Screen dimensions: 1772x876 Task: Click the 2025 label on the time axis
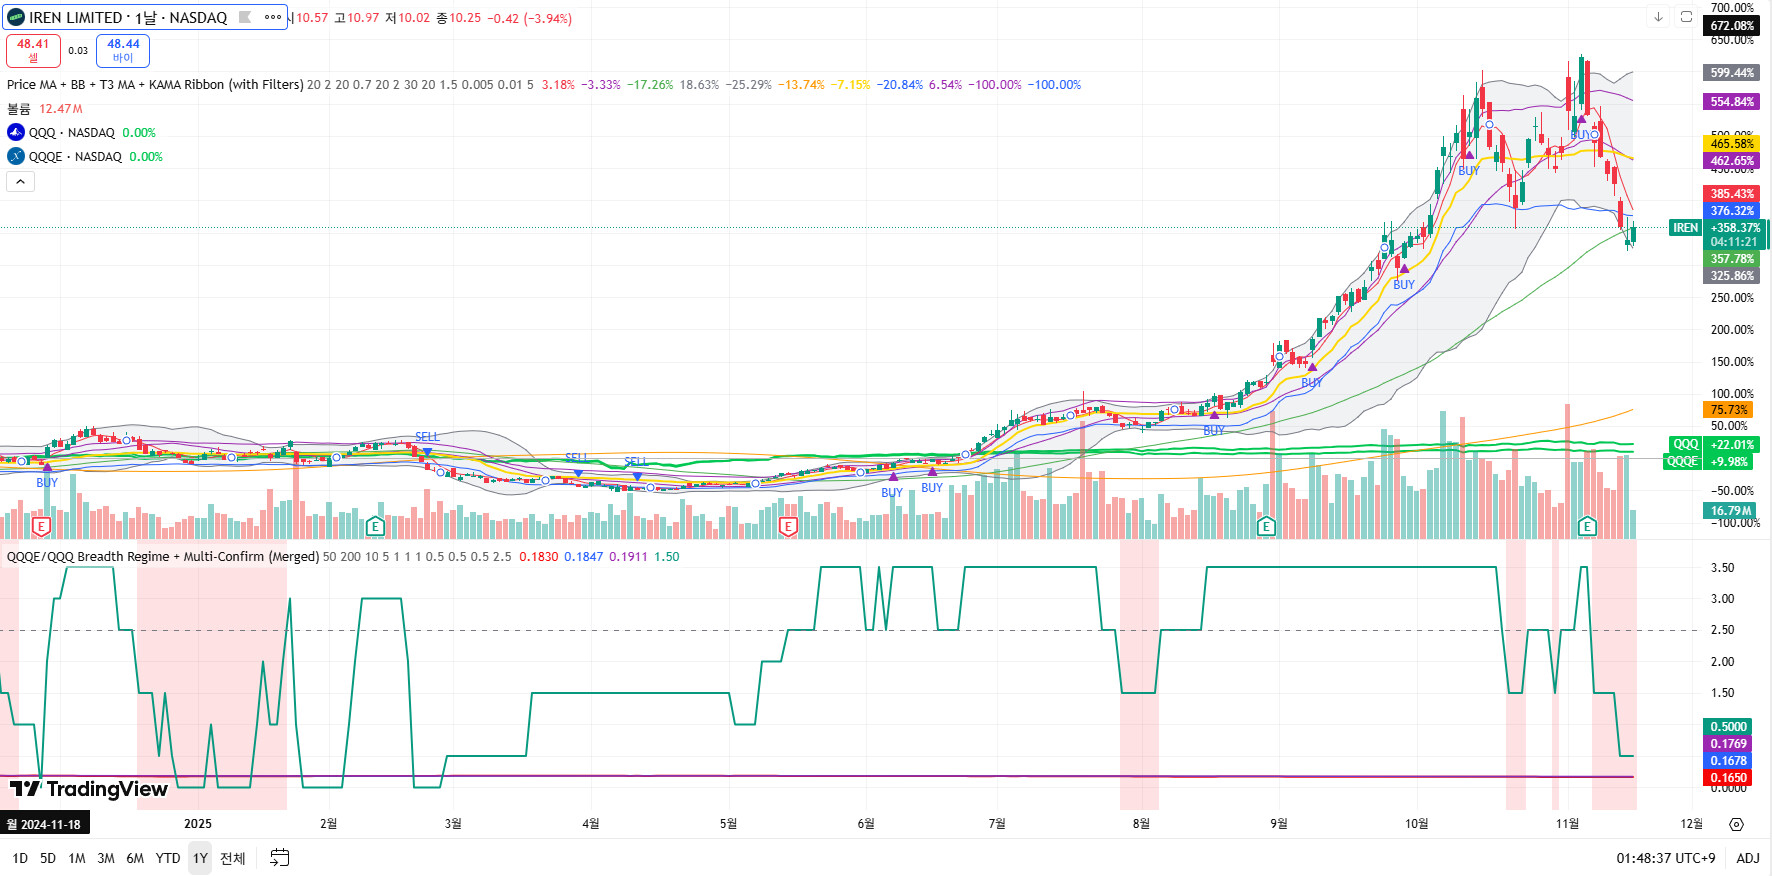[198, 824]
